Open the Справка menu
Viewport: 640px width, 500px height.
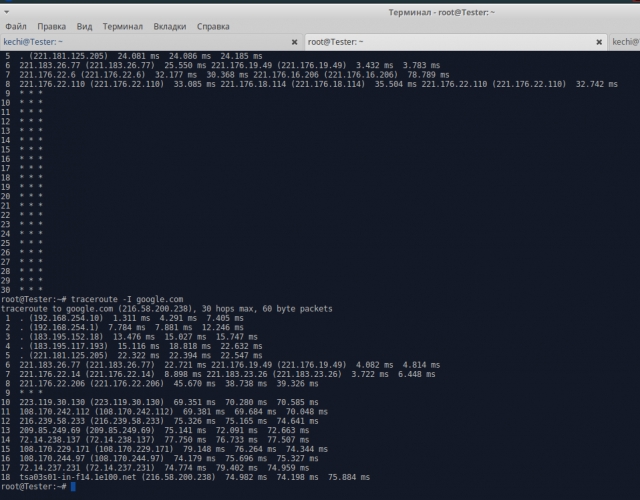pyautogui.click(x=213, y=27)
